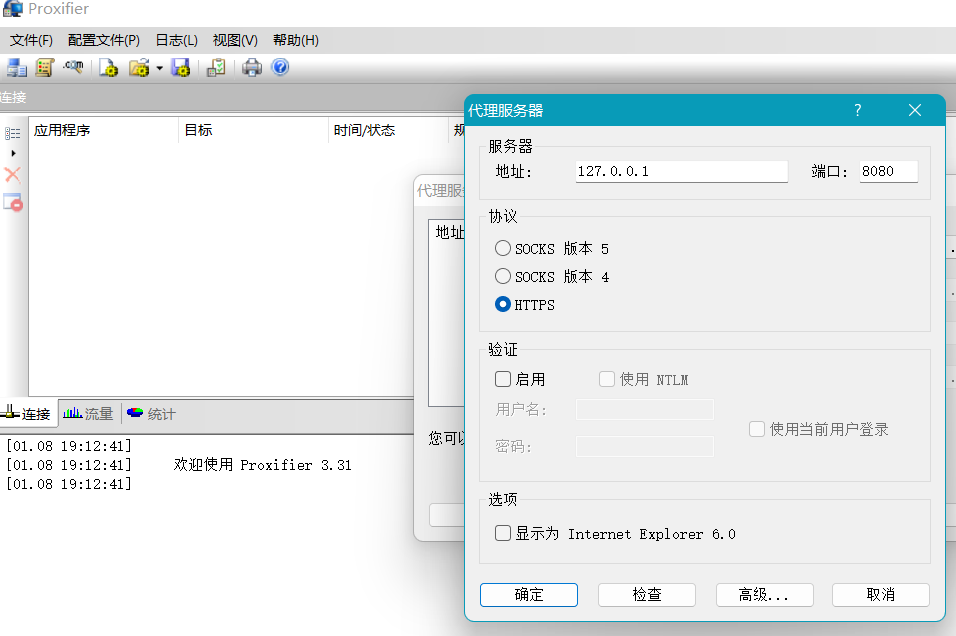Image resolution: width=956 pixels, height=636 pixels.
Task: Open Proxy Servers settings toolbar icon
Action: 16,68
